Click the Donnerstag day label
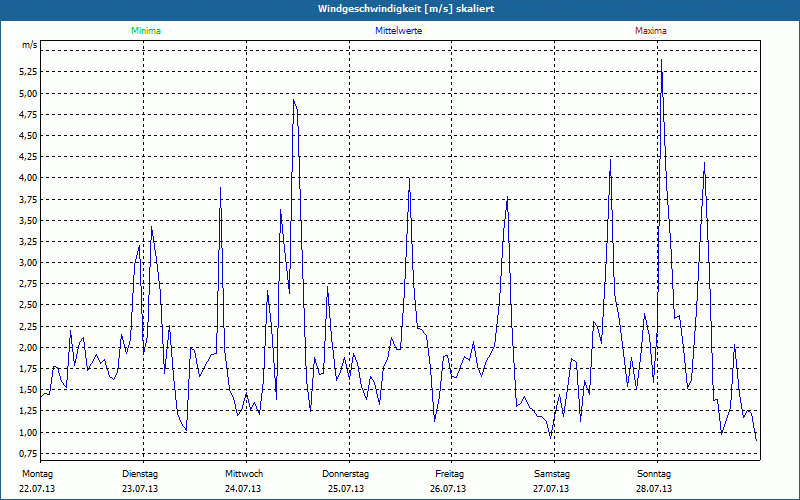This screenshot has width=800, height=500. point(345,474)
